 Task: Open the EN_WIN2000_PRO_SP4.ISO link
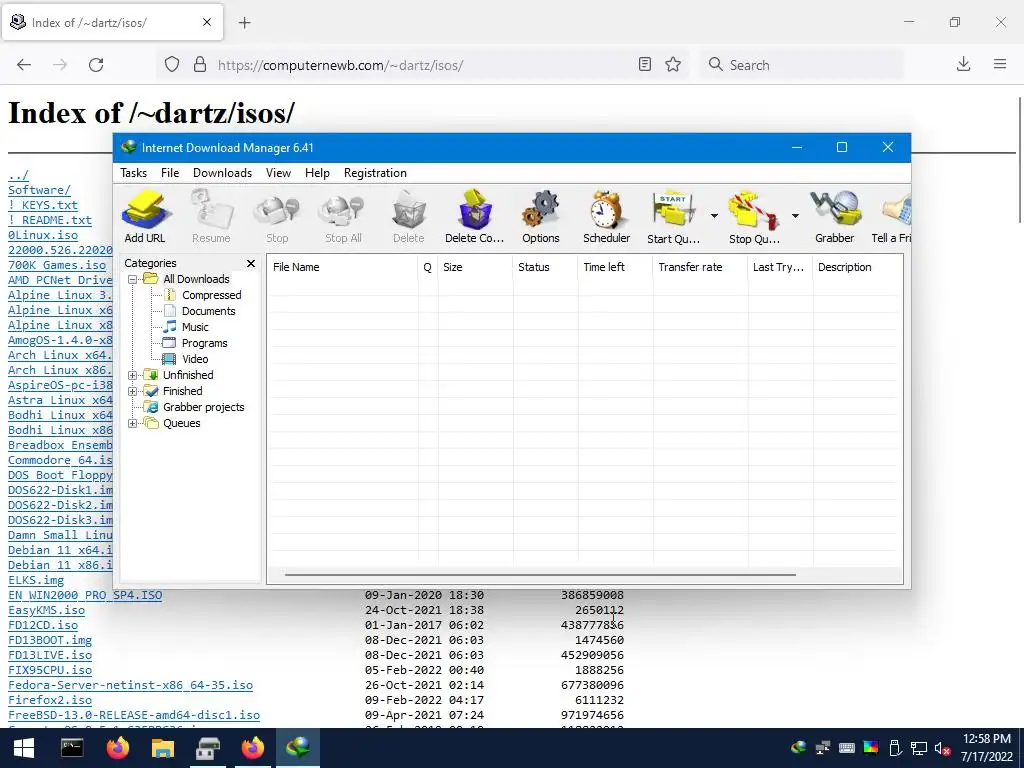(85, 595)
